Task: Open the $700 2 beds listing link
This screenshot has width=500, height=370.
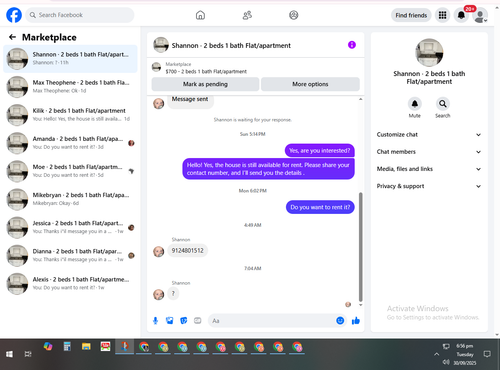Action: tap(206, 71)
